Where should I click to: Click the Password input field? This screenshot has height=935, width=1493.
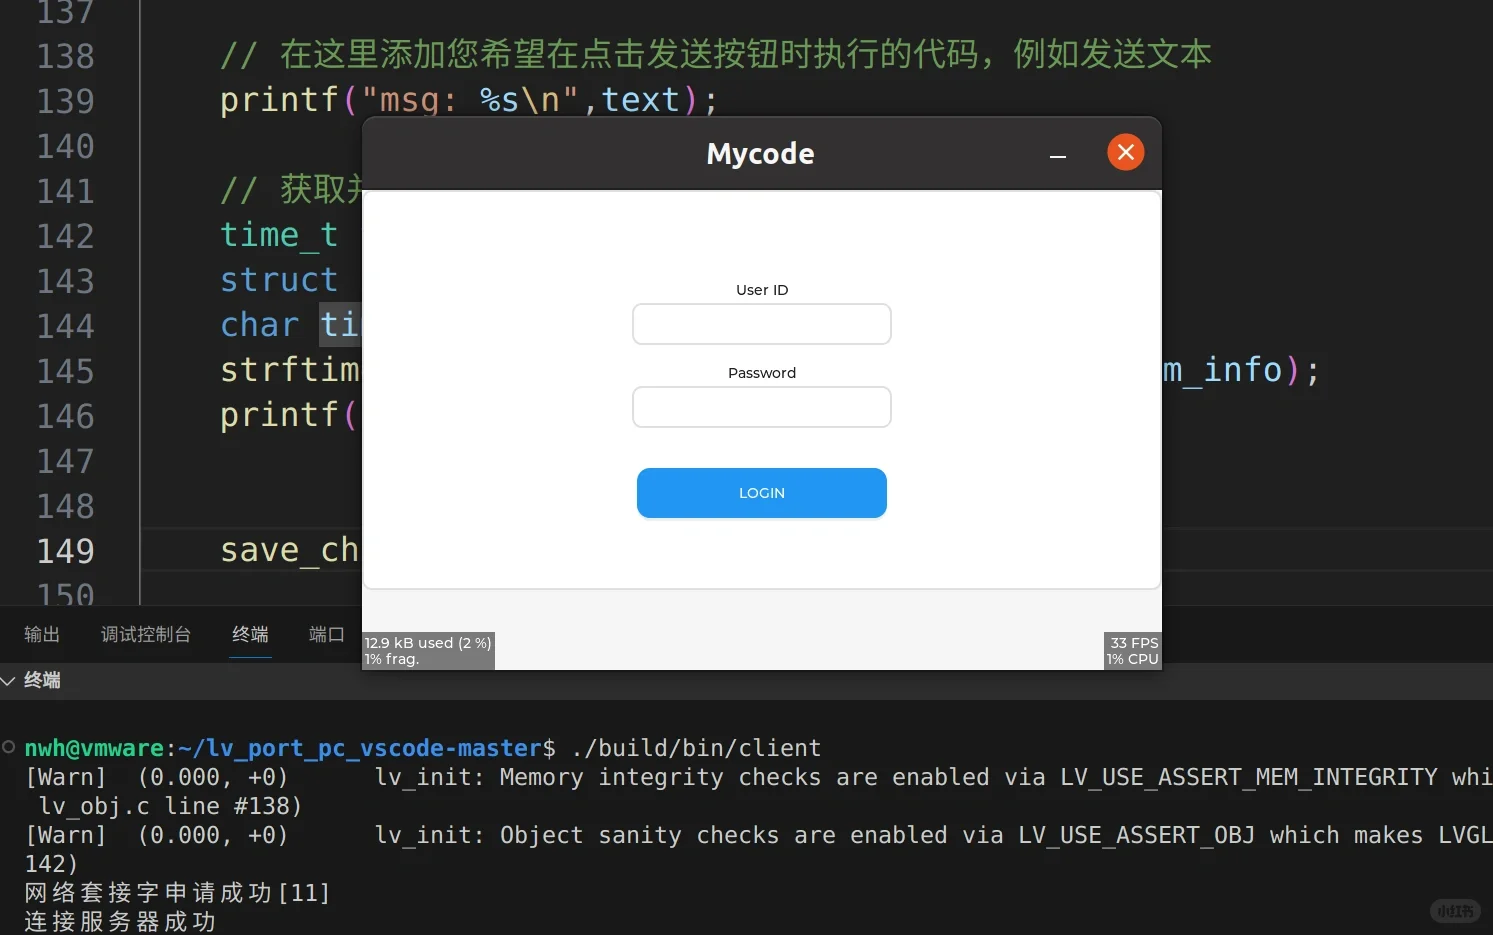coord(761,407)
